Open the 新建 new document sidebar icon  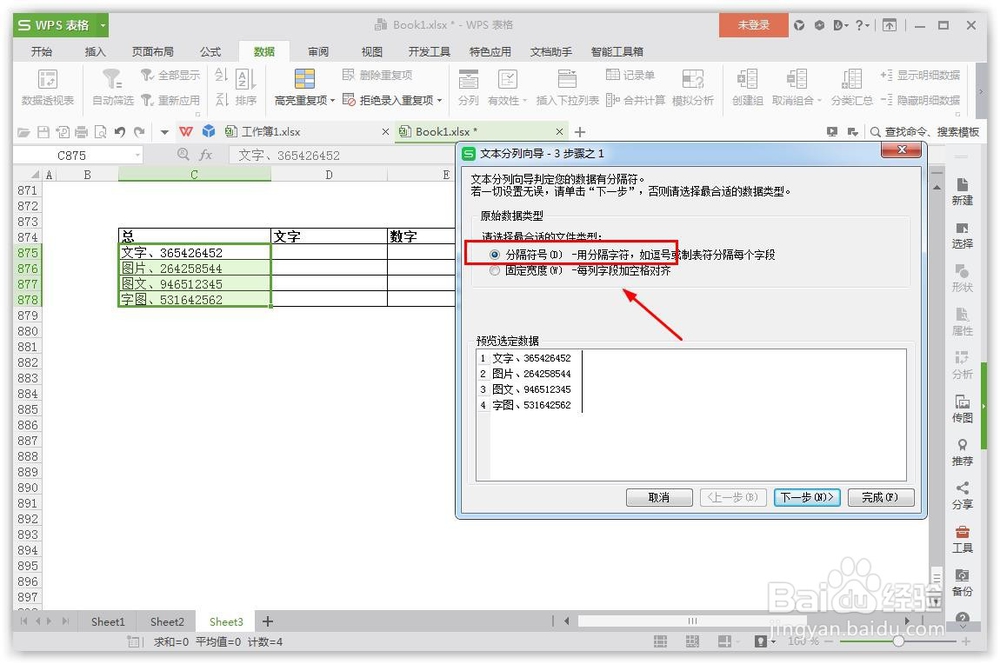[961, 191]
